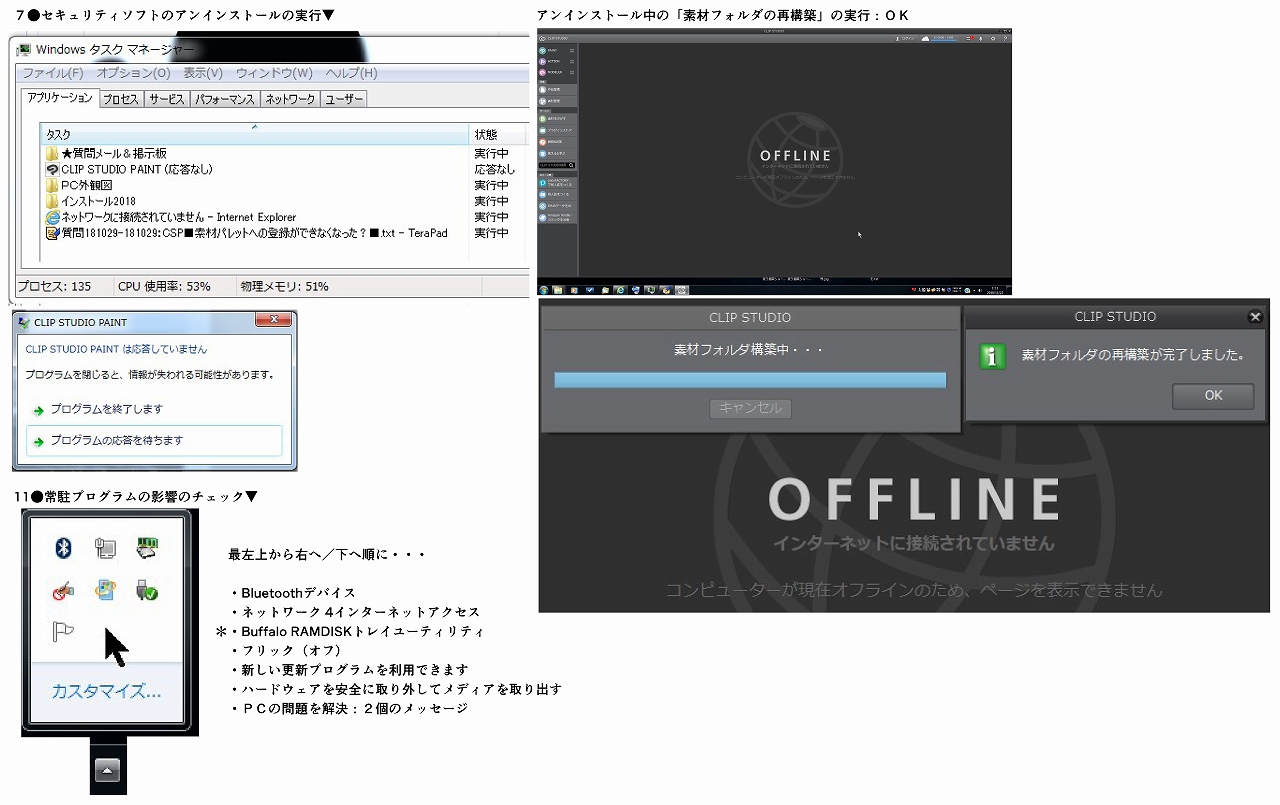Click the Safely Remove Hardware tray icon

[148, 591]
